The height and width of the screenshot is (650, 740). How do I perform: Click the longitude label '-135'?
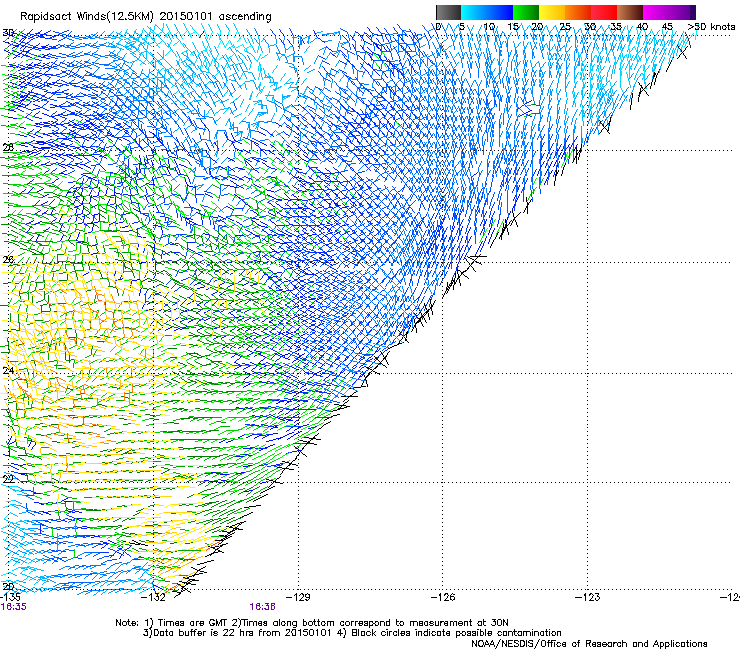[10, 597]
